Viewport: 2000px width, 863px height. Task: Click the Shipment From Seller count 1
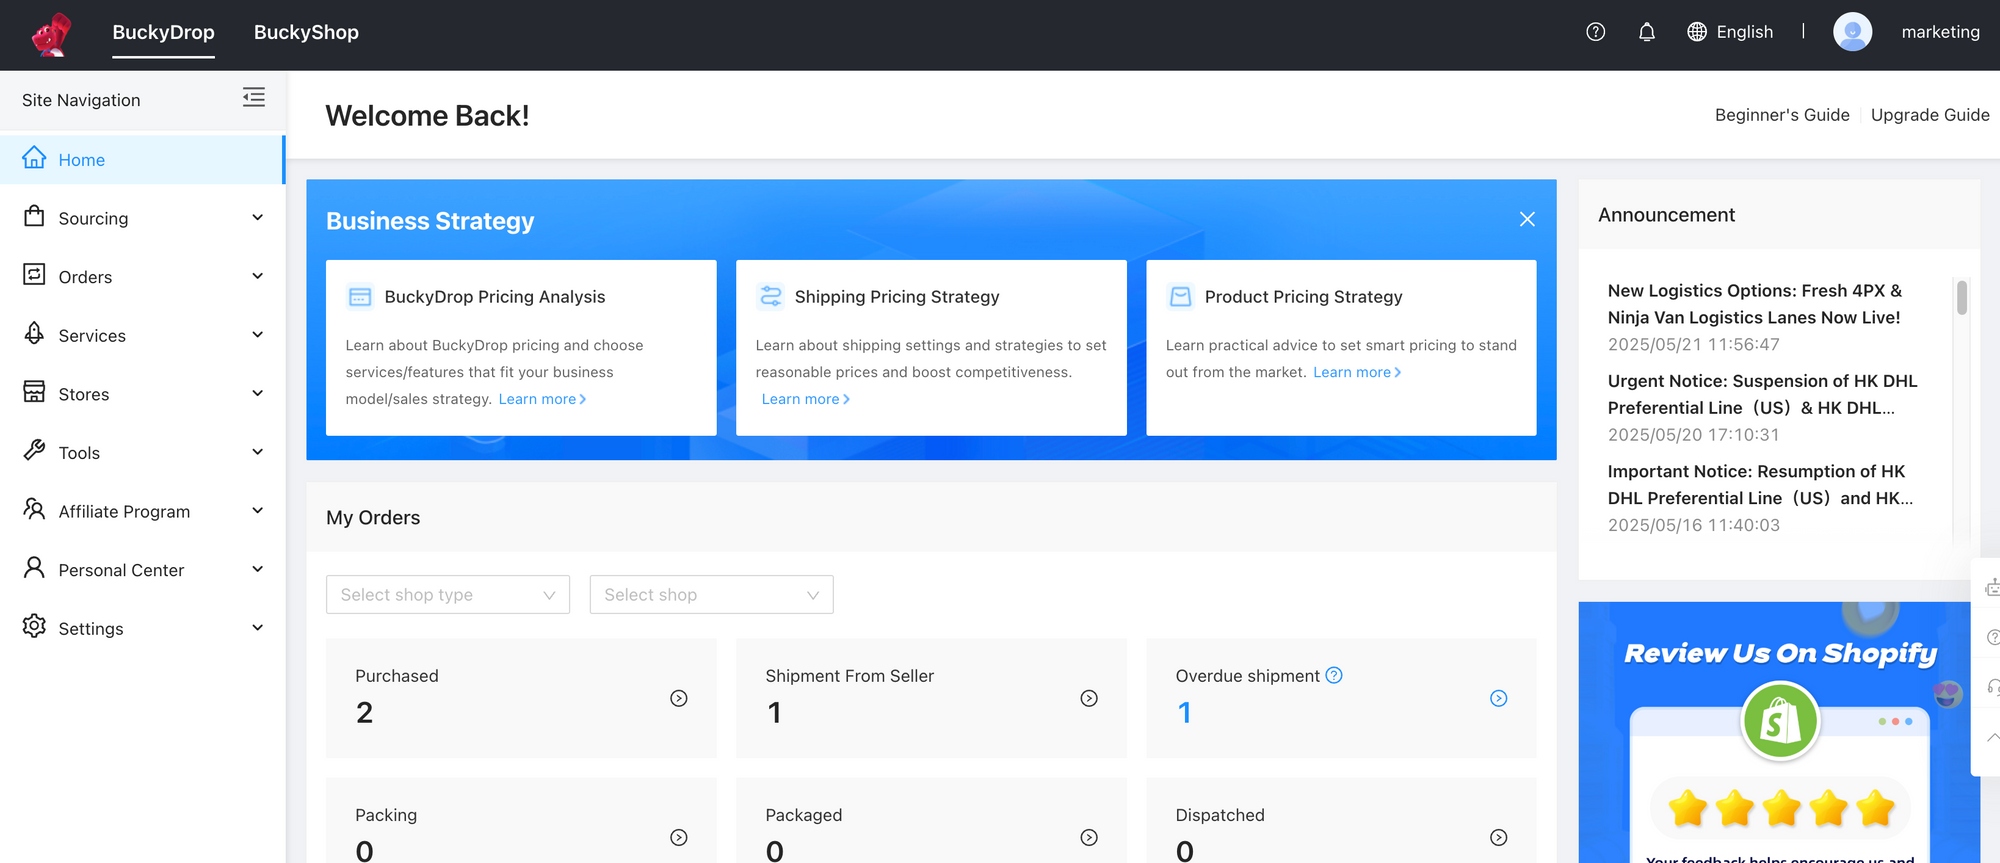[774, 712]
